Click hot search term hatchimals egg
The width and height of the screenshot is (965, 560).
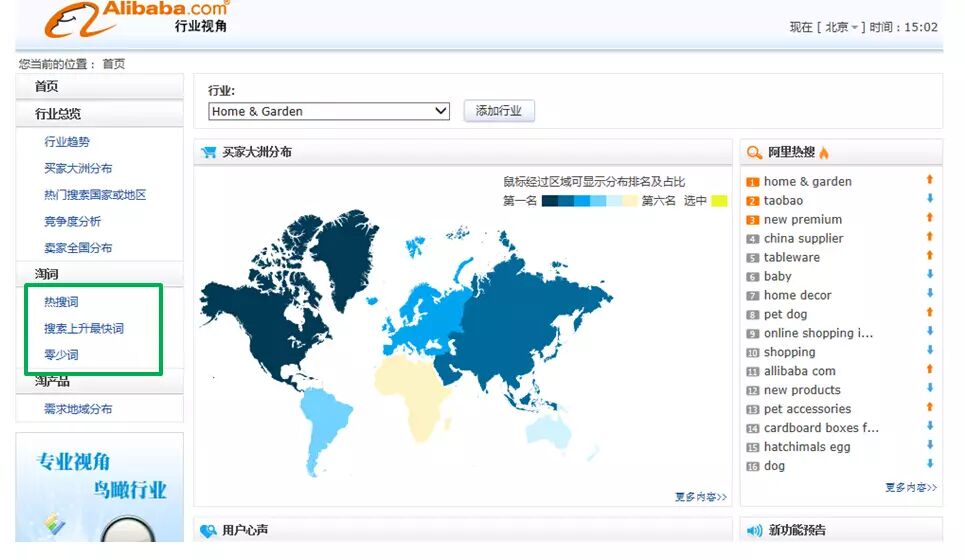807,447
